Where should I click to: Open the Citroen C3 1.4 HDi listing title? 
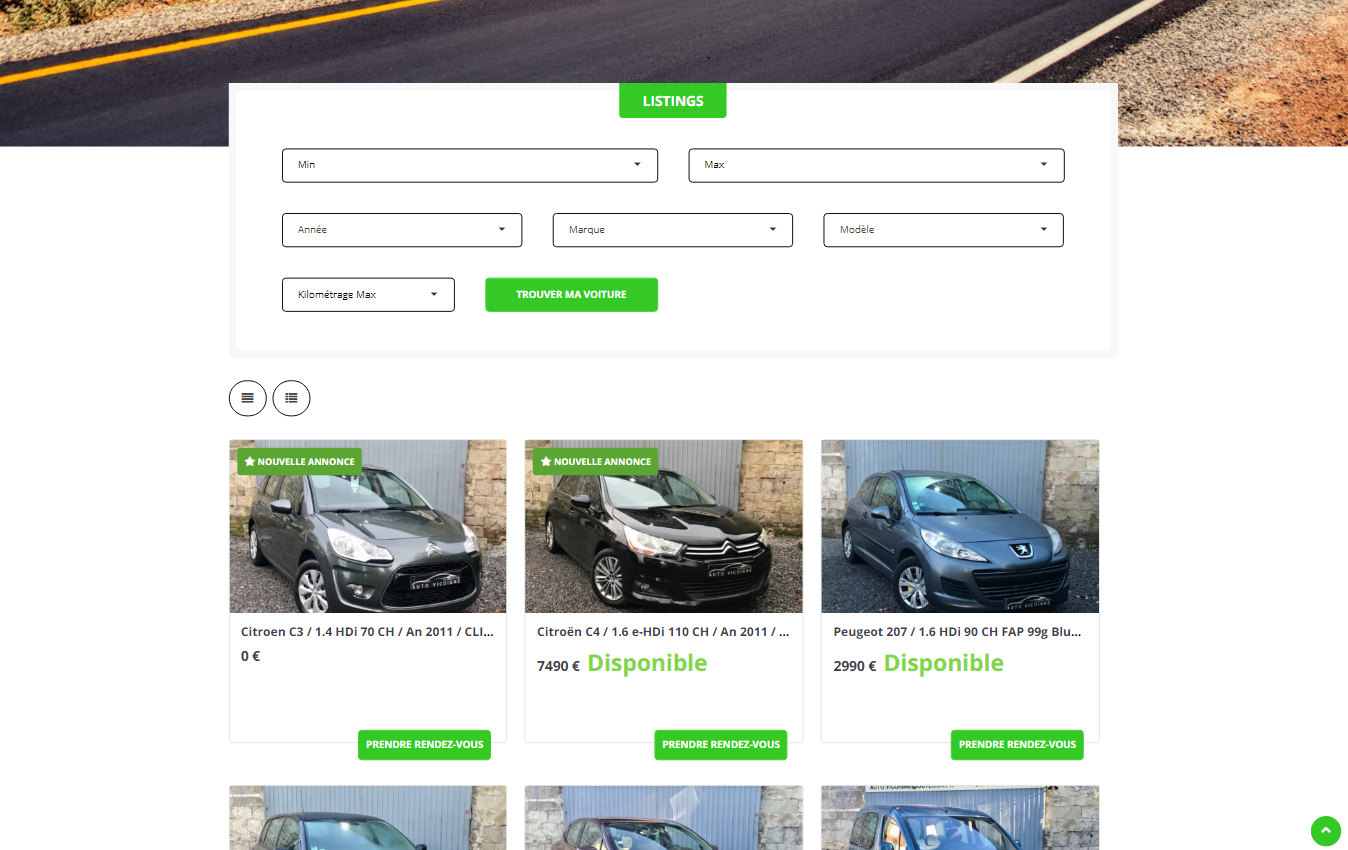[367, 632]
